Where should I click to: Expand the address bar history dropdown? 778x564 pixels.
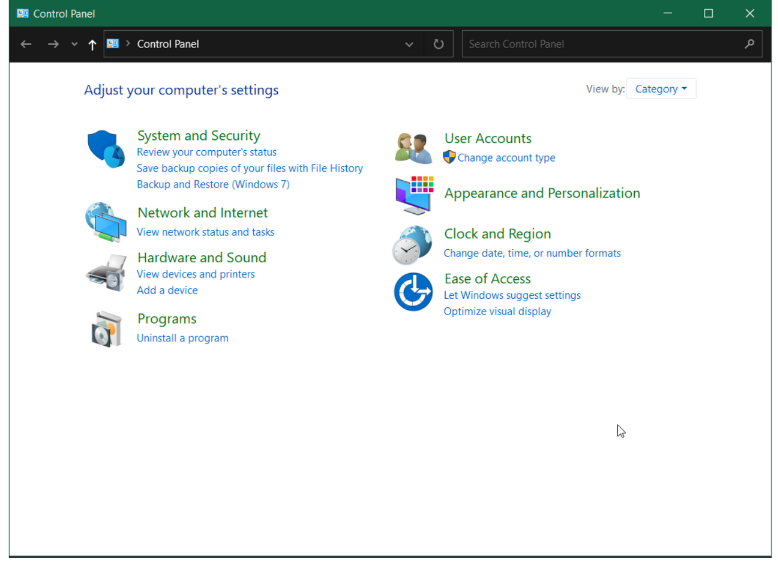coord(409,44)
